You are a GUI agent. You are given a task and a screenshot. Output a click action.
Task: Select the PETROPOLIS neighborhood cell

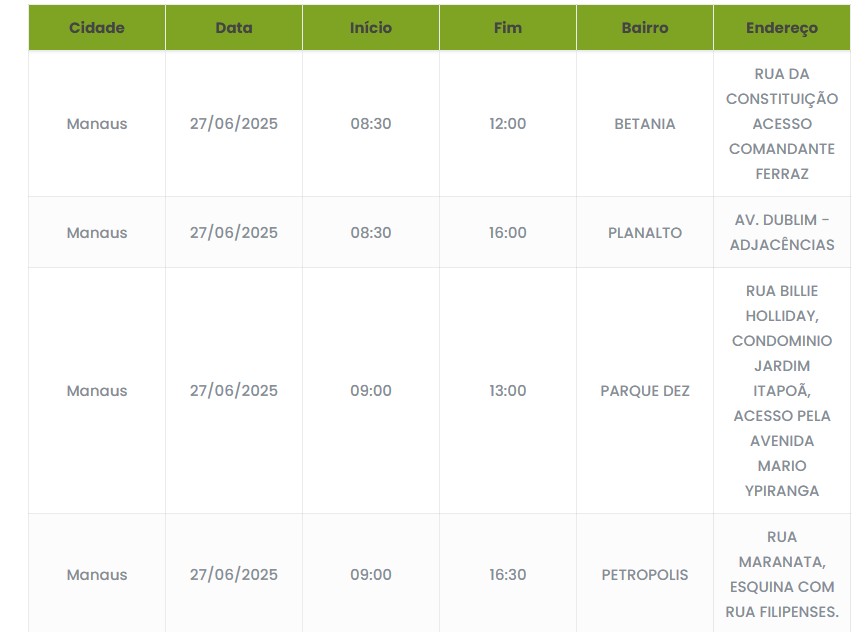(x=645, y=575)
